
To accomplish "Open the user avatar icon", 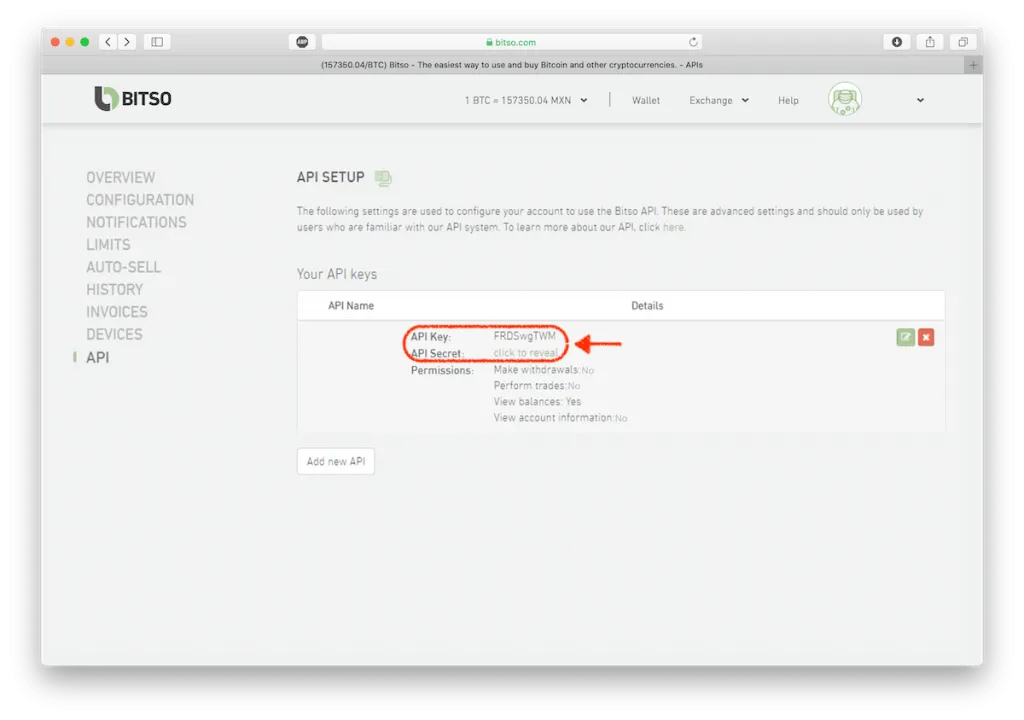I will 845,99.
